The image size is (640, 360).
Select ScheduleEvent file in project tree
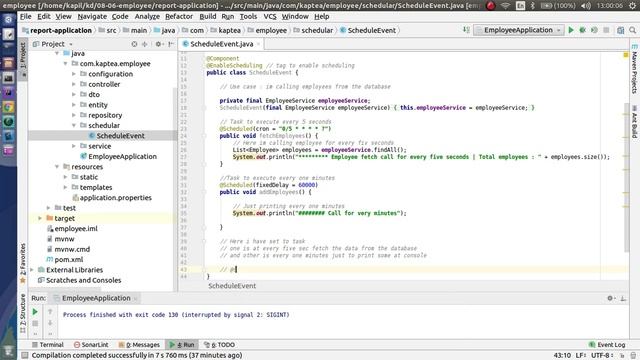[x=120, y=136]
